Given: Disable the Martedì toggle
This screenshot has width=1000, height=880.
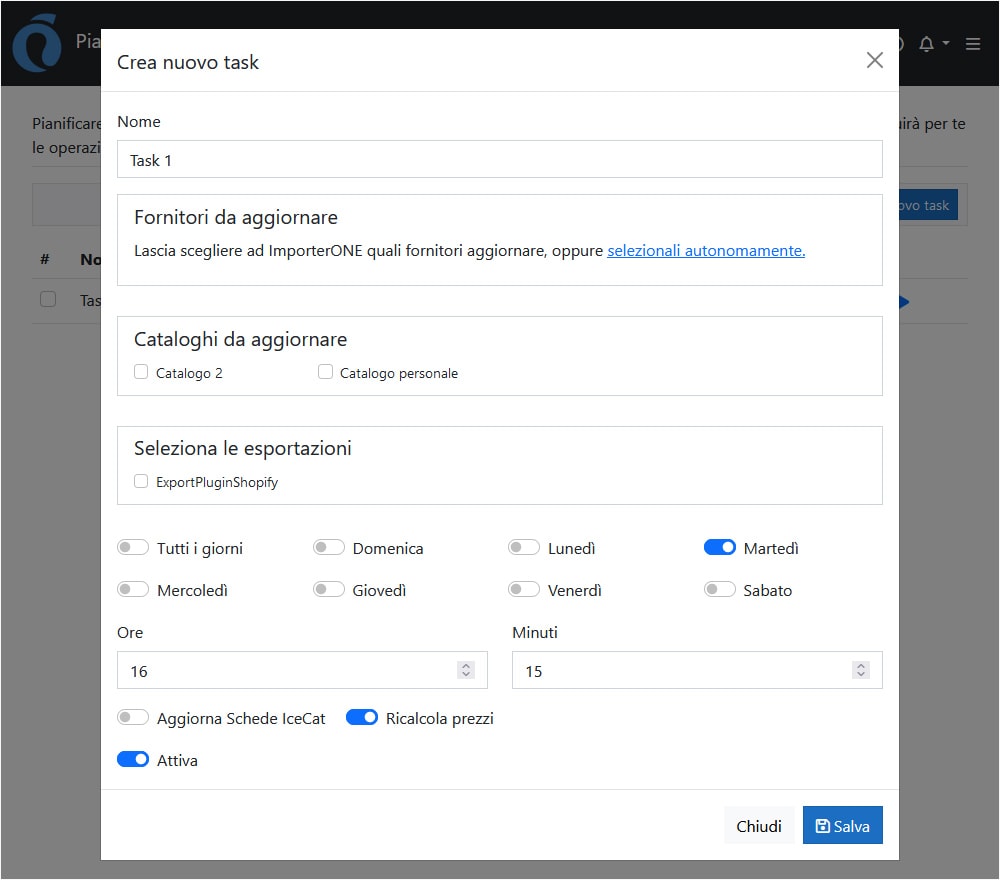Looking at the screenshot, I should [720, 548].
